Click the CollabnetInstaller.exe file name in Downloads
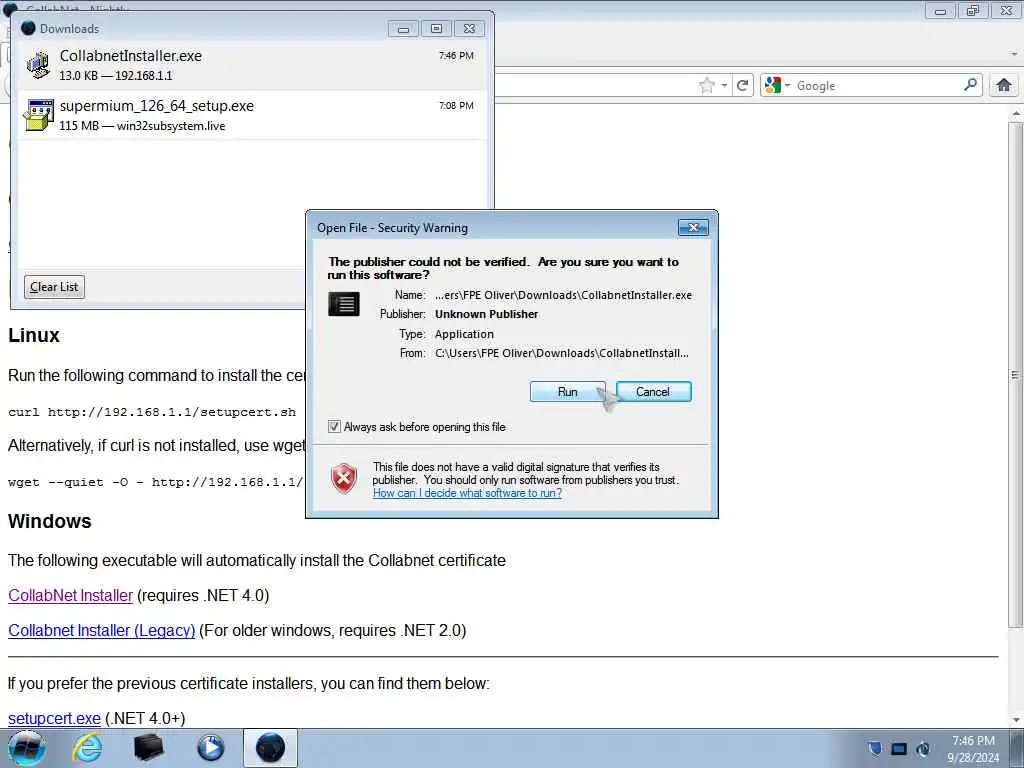 click(131, 56)
